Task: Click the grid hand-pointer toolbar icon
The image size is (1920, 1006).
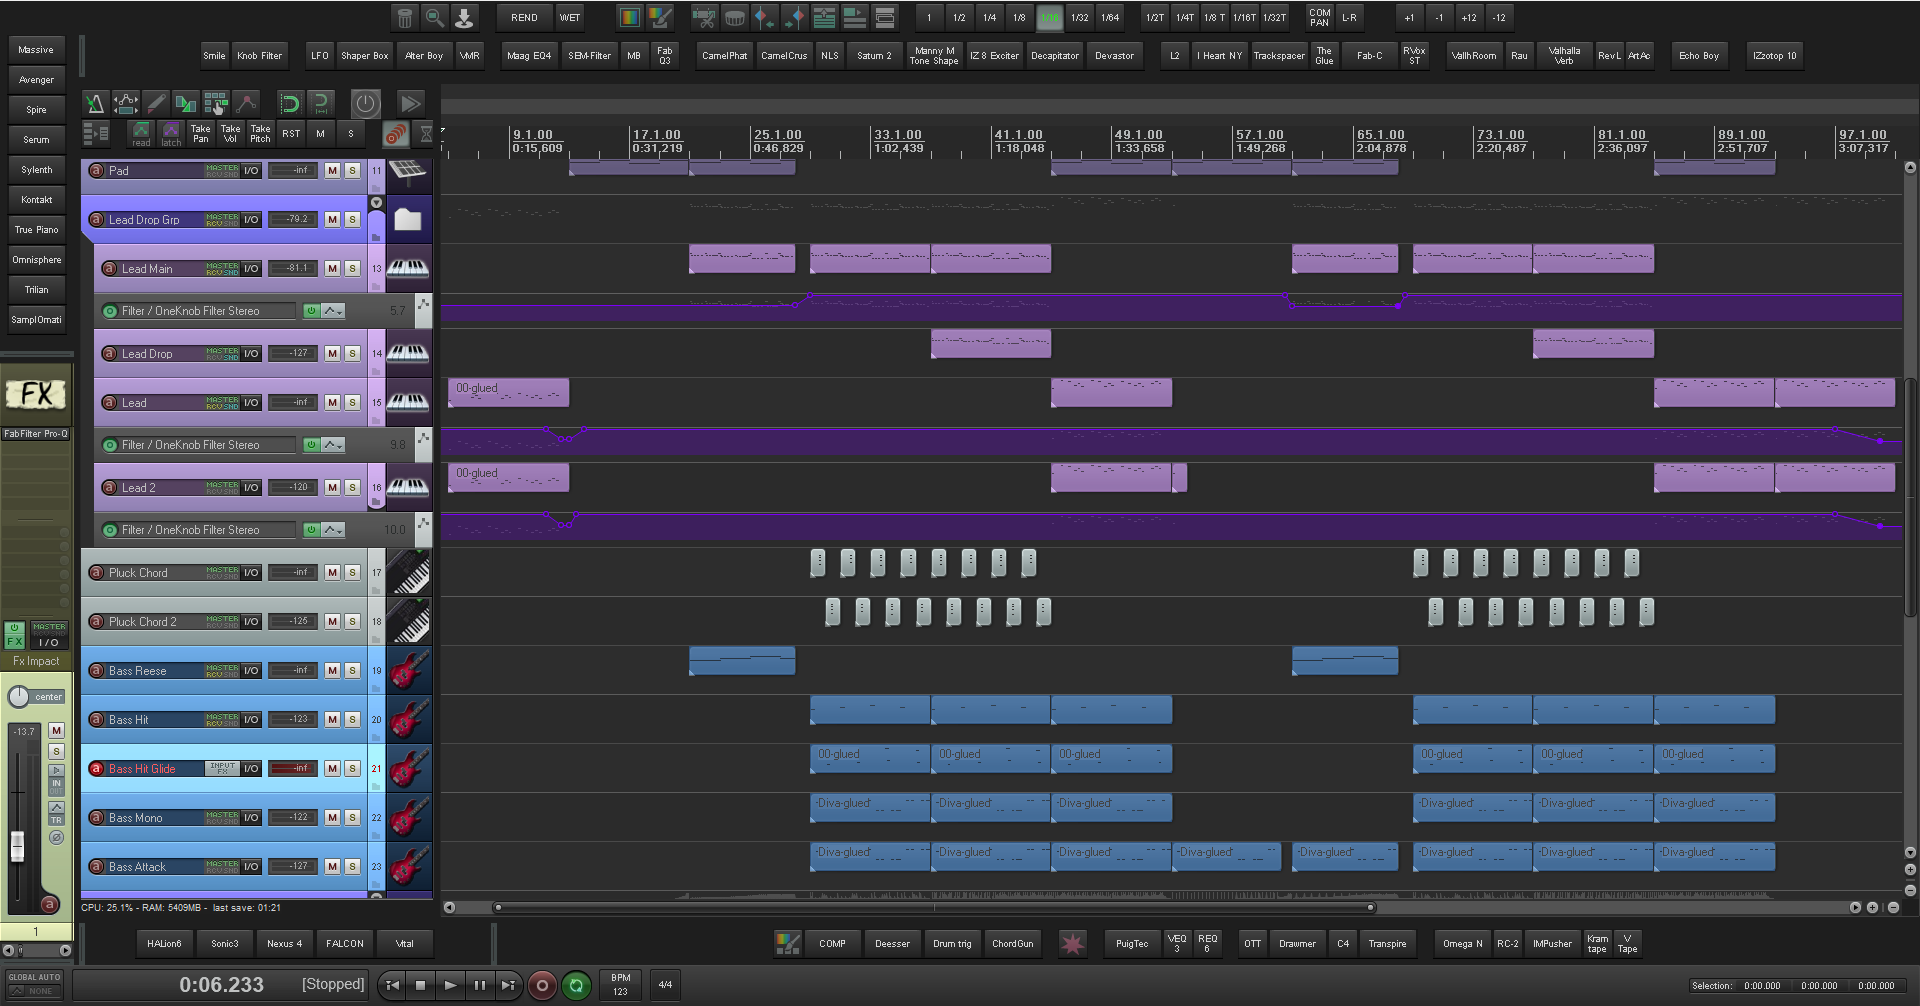Action: (216, 103)
